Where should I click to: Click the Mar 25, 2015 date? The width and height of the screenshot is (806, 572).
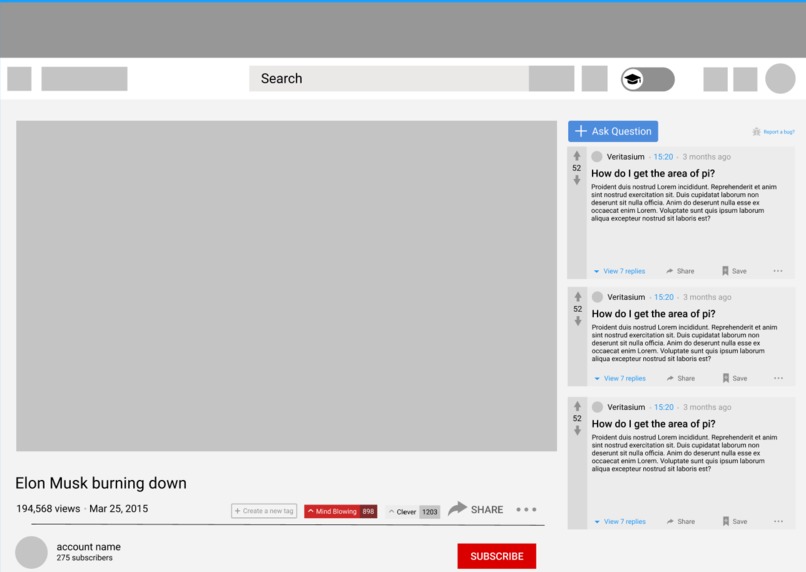point(119,509)
